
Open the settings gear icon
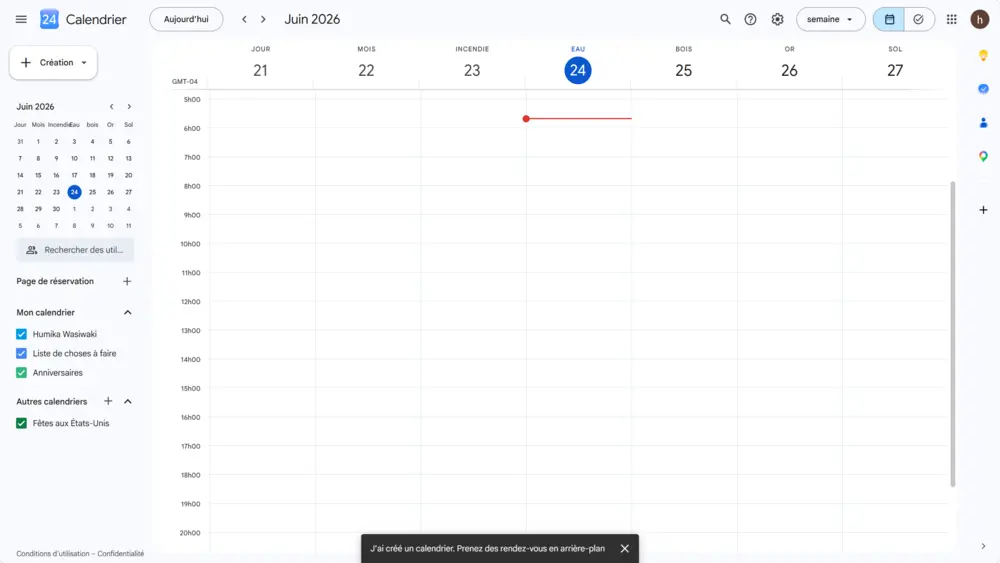tap(777, 19)
